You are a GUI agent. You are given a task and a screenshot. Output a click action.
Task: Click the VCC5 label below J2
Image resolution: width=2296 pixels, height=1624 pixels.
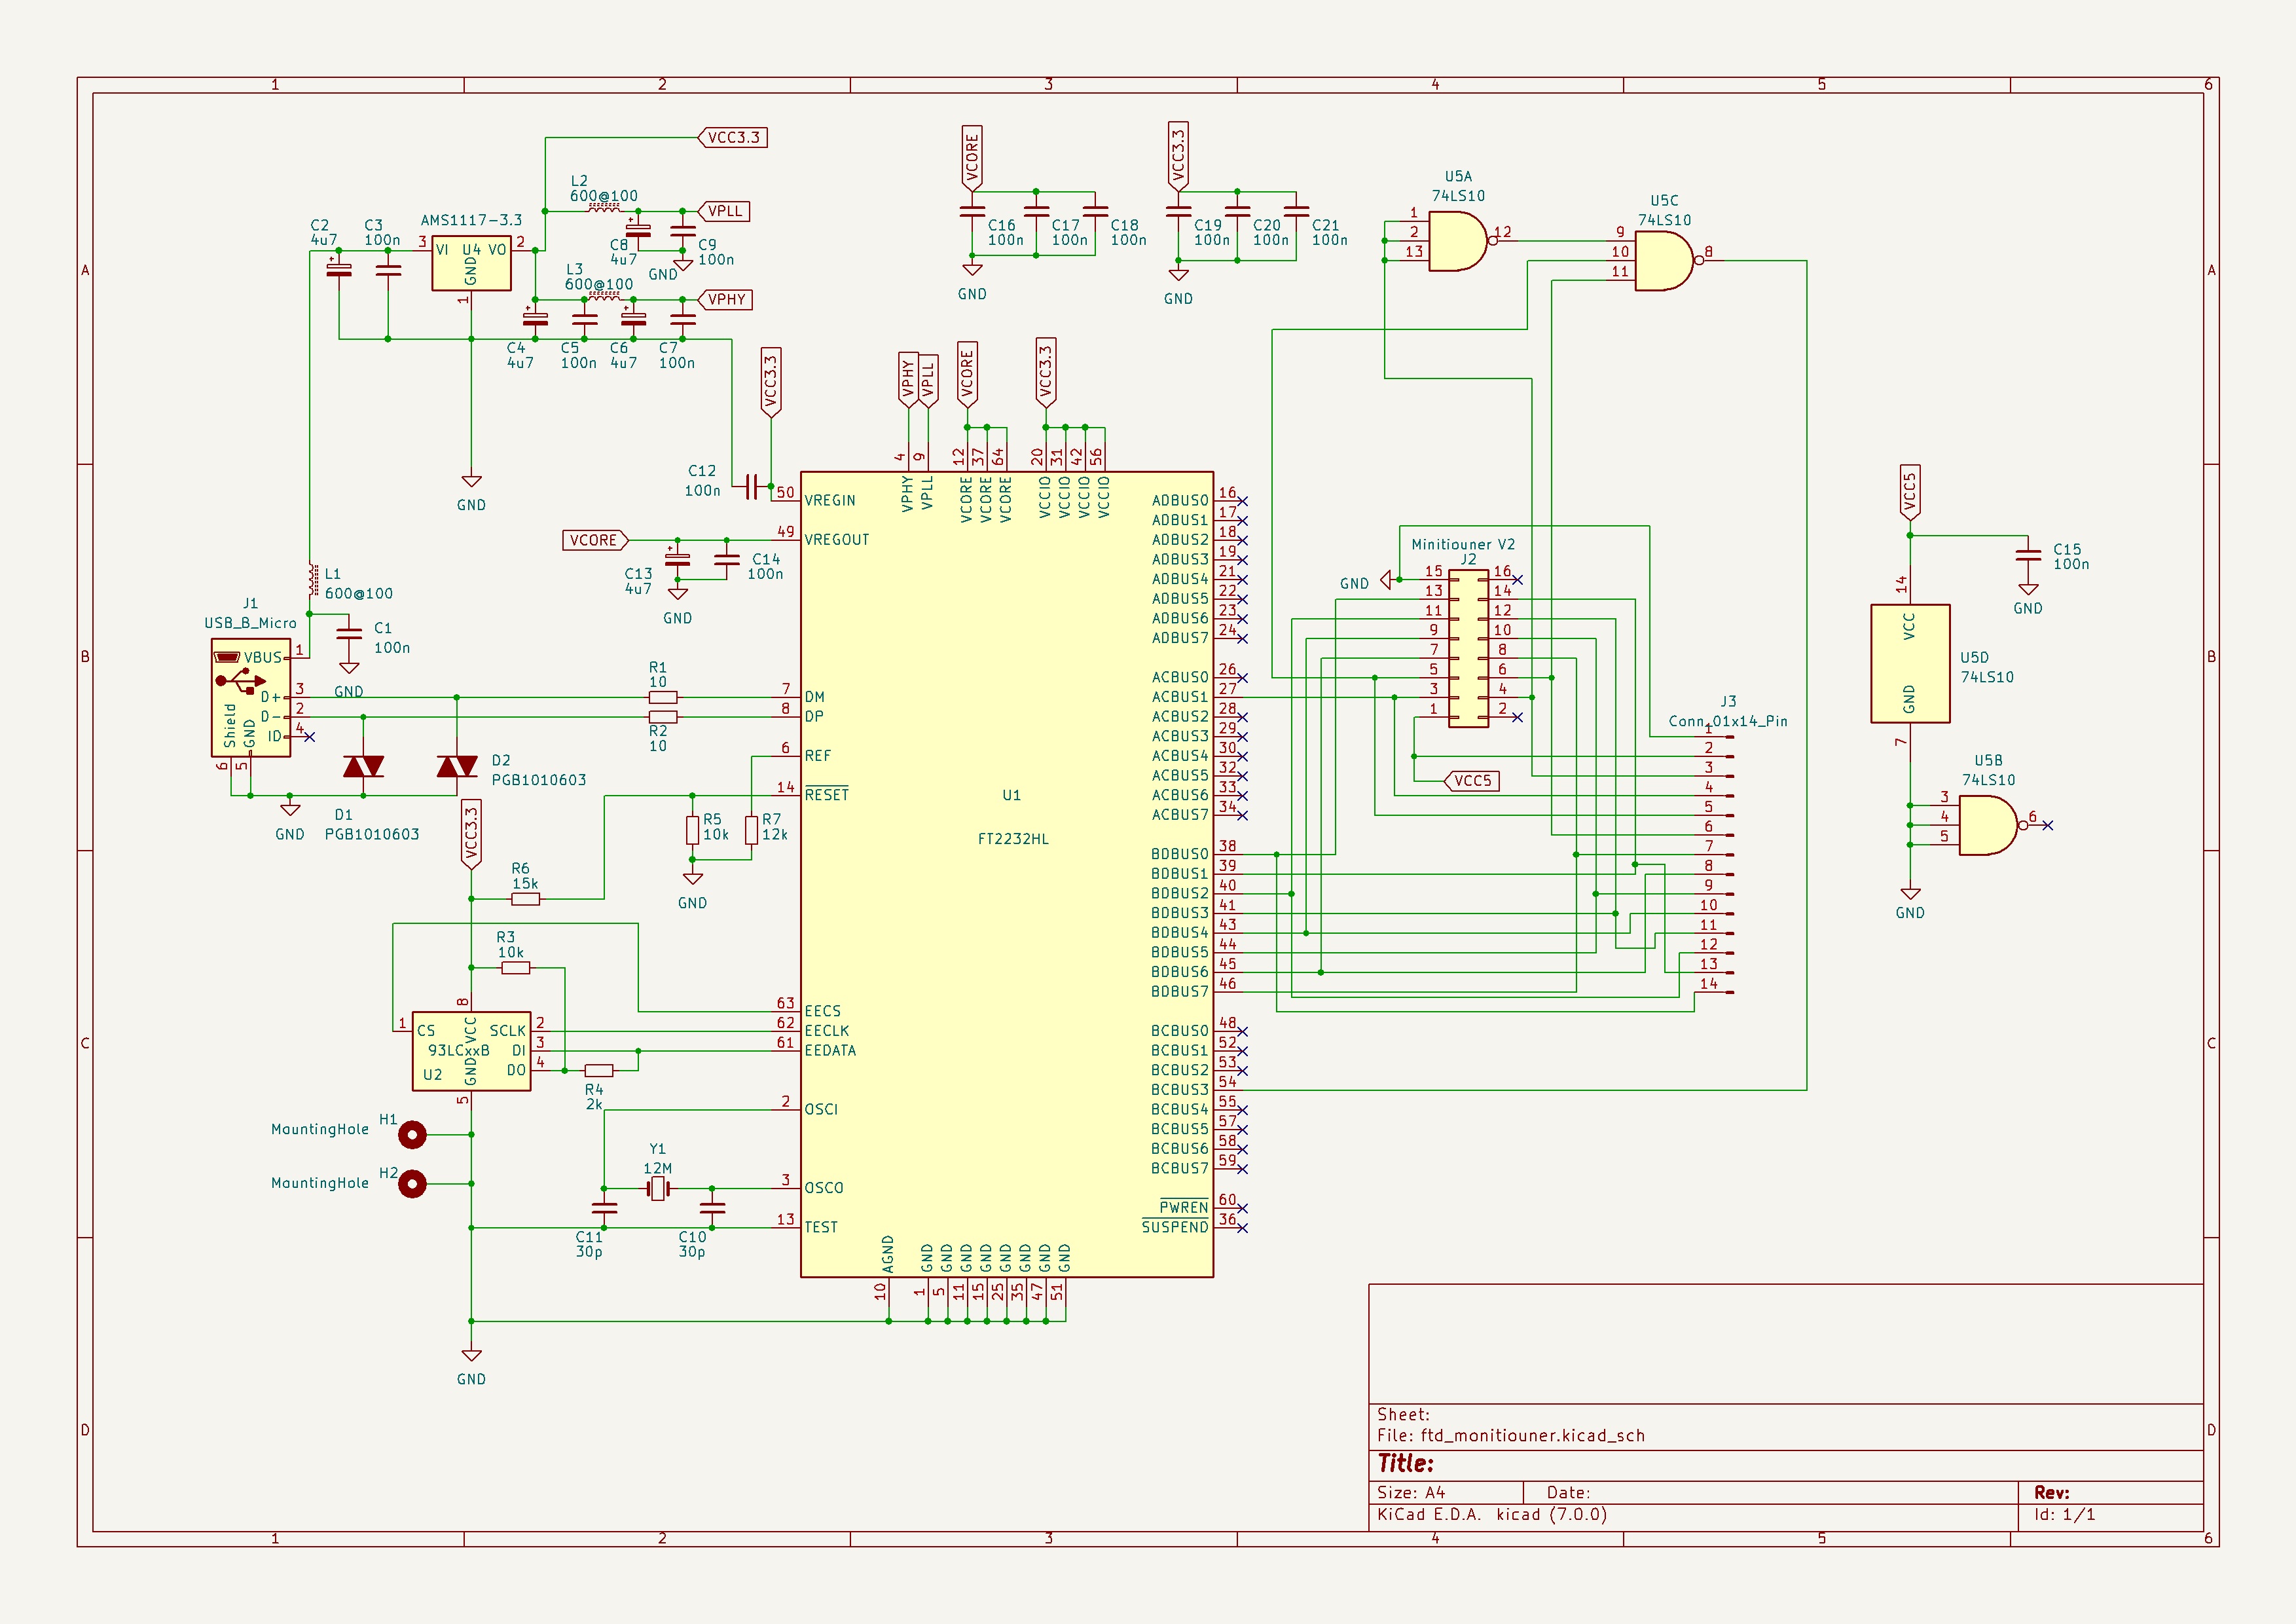(1471, 781)
